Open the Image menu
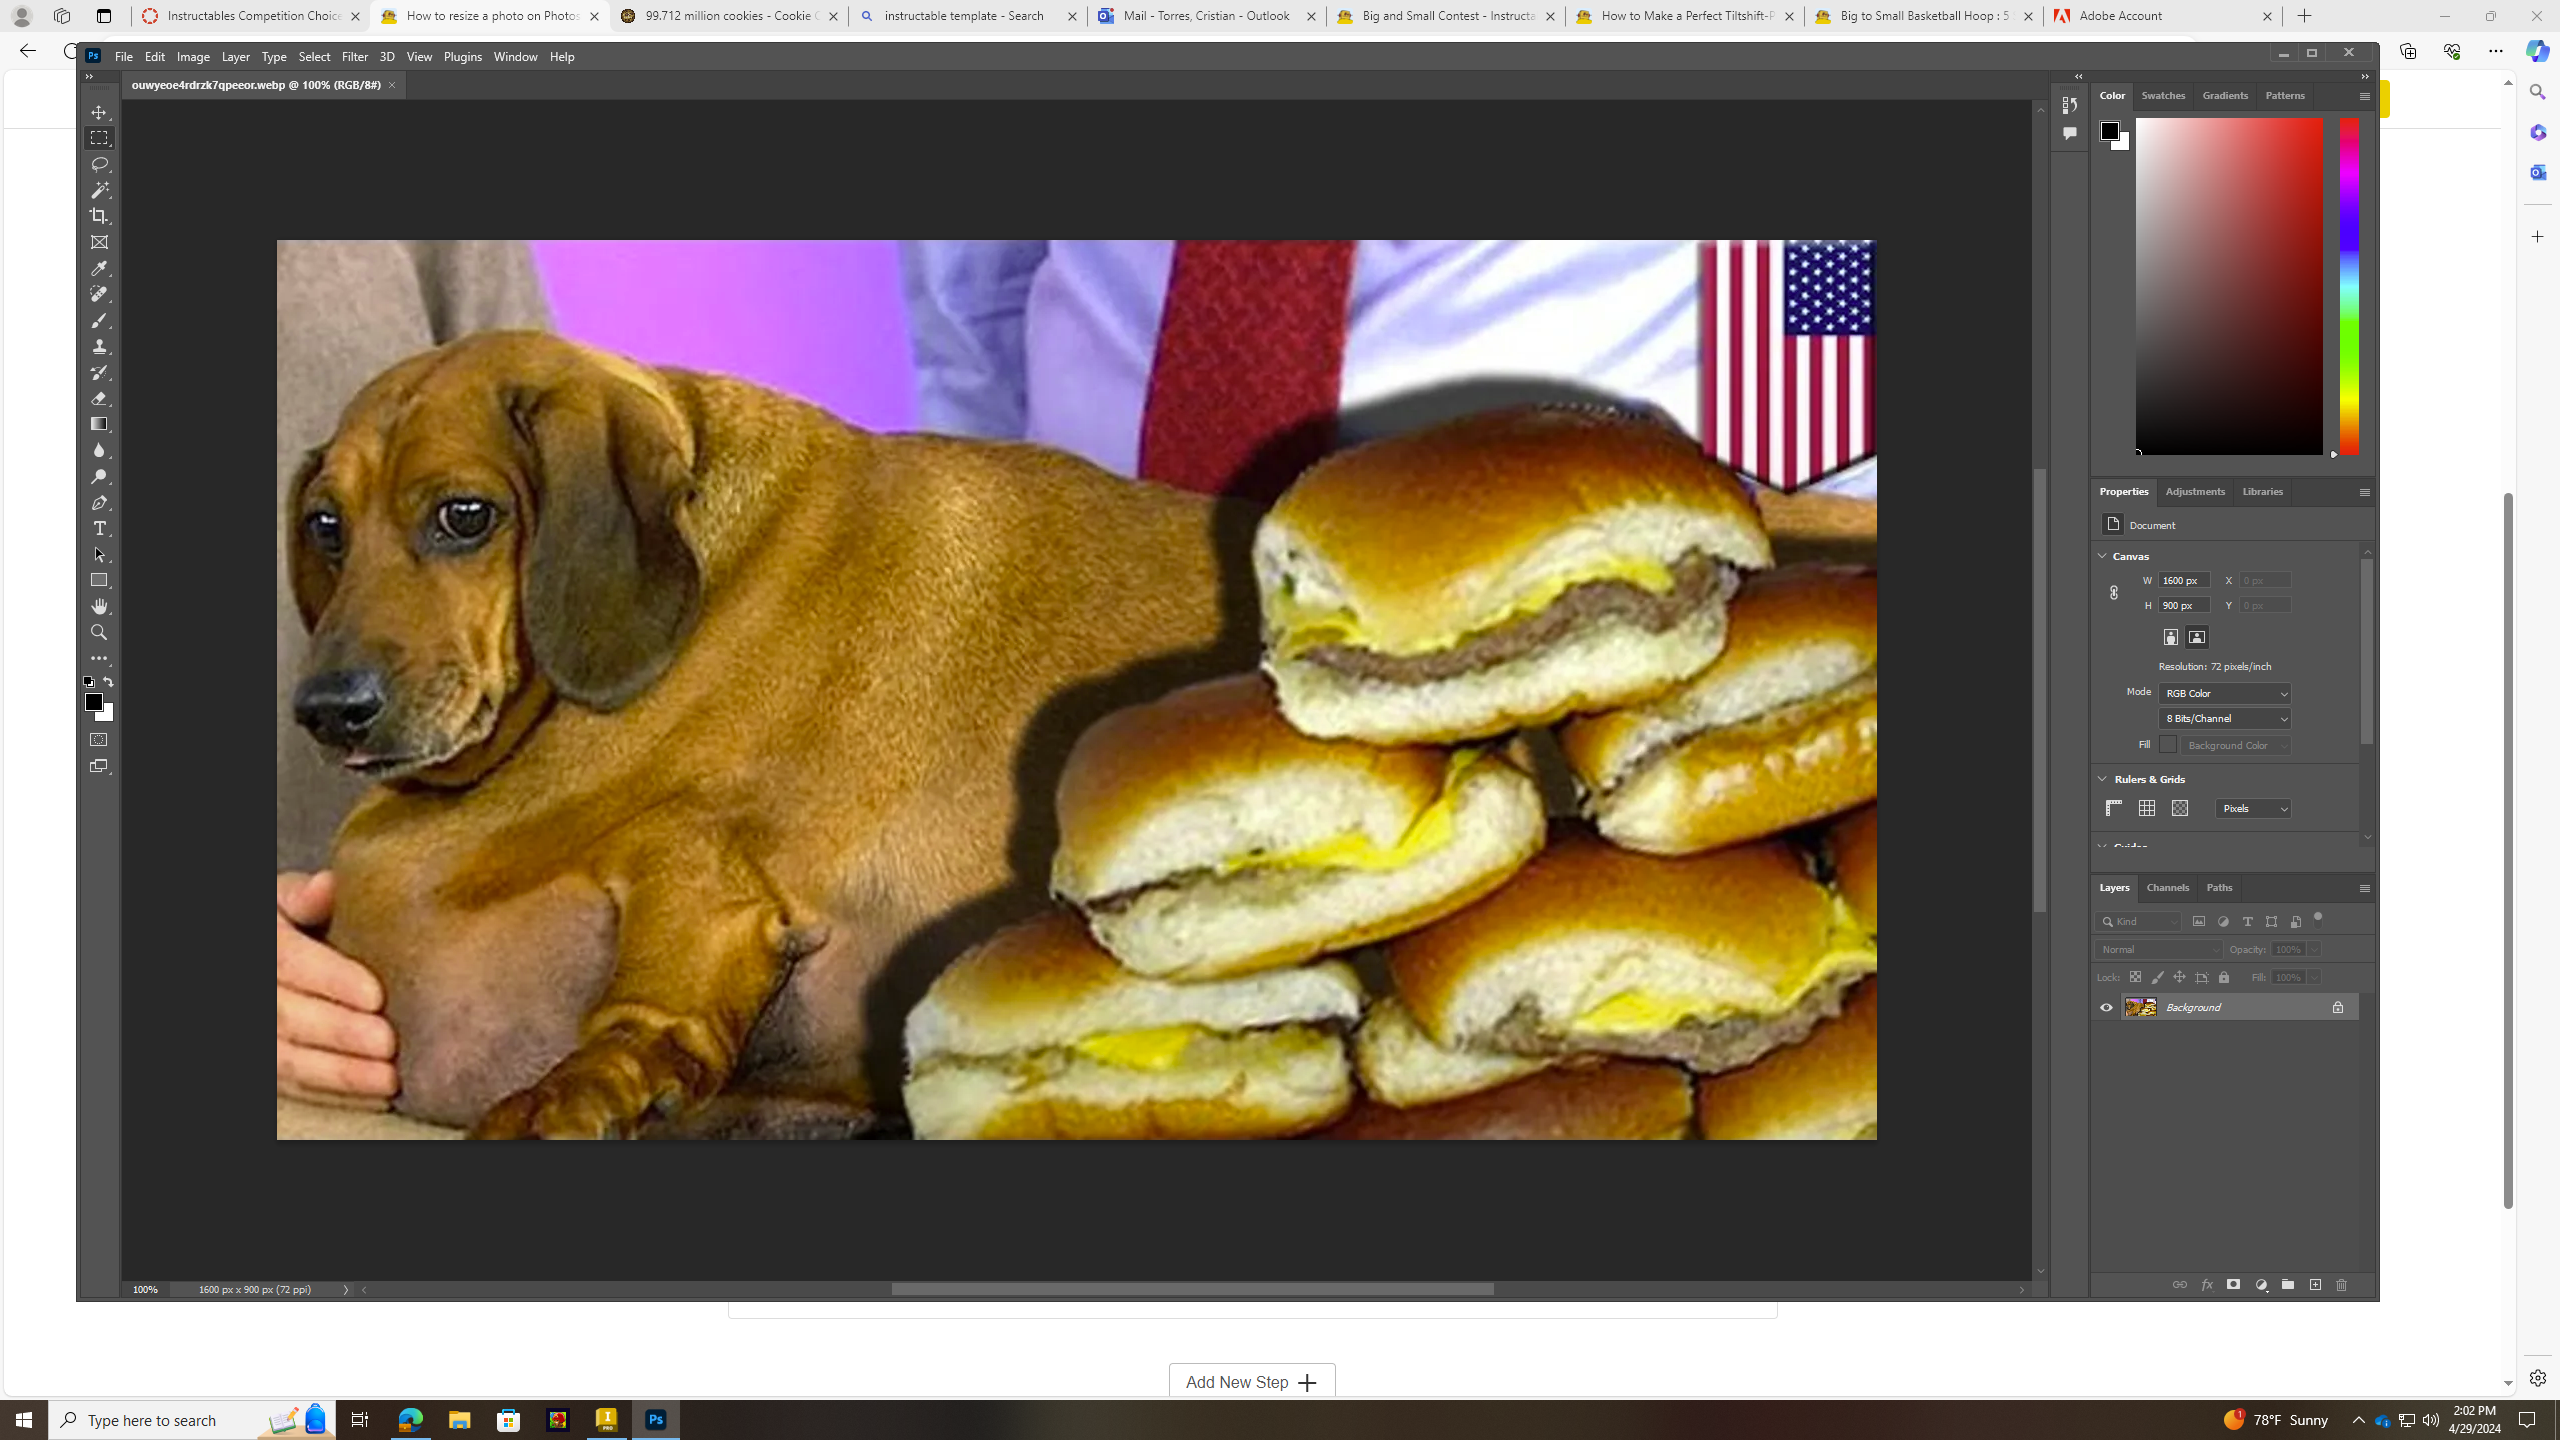Screen dimensions: 2560x1440 tap(193, 57)
